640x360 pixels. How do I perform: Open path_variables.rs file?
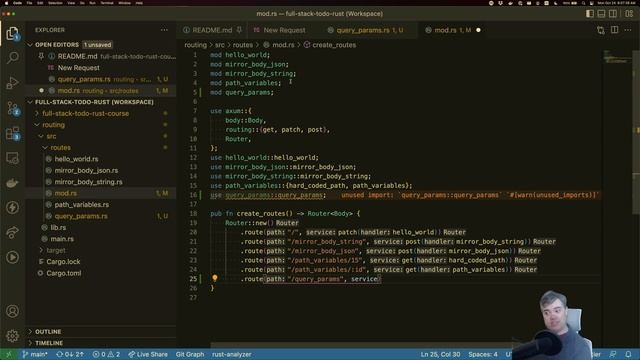[82, 205]
